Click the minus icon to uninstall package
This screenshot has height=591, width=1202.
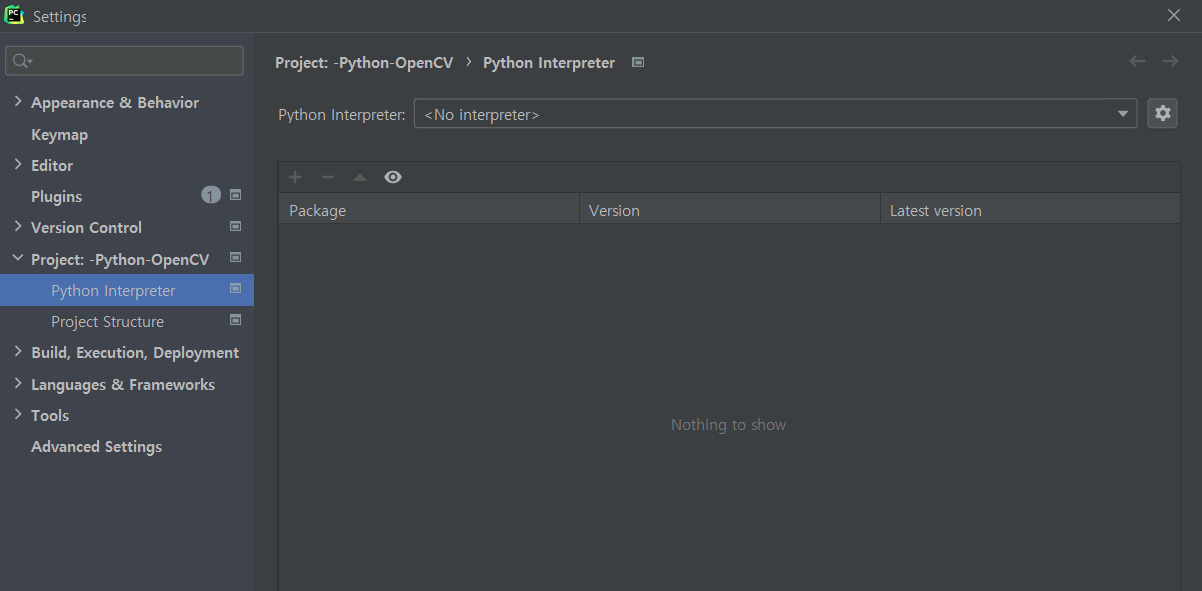327,177
